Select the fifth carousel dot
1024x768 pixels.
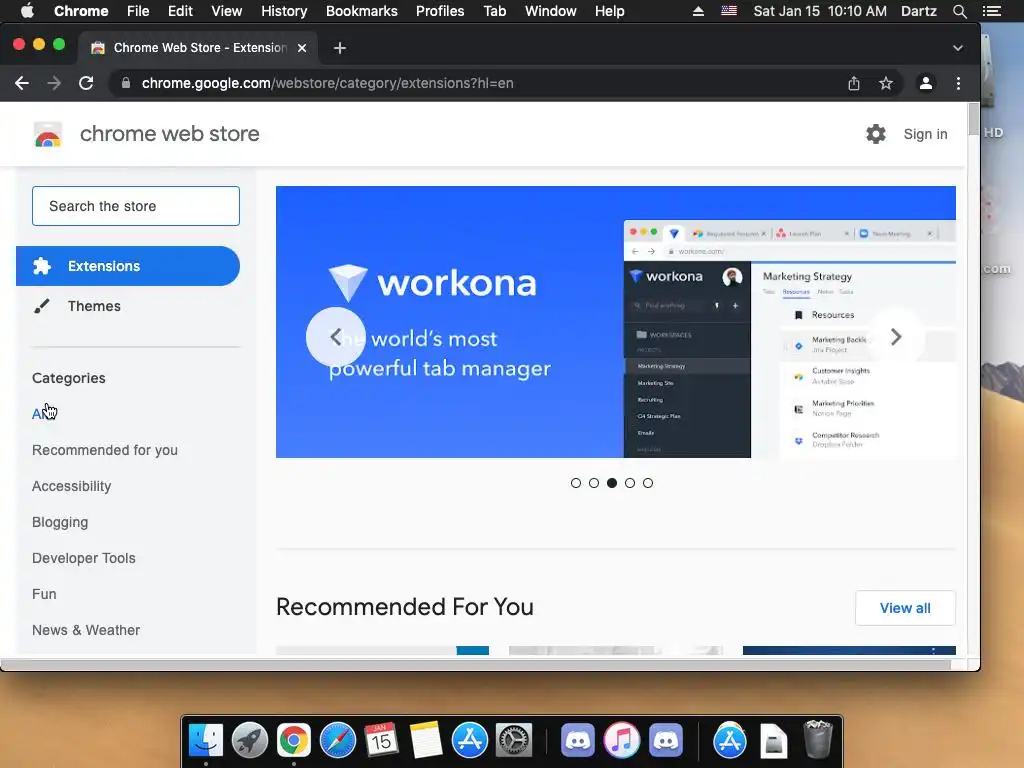coord(648,483)
